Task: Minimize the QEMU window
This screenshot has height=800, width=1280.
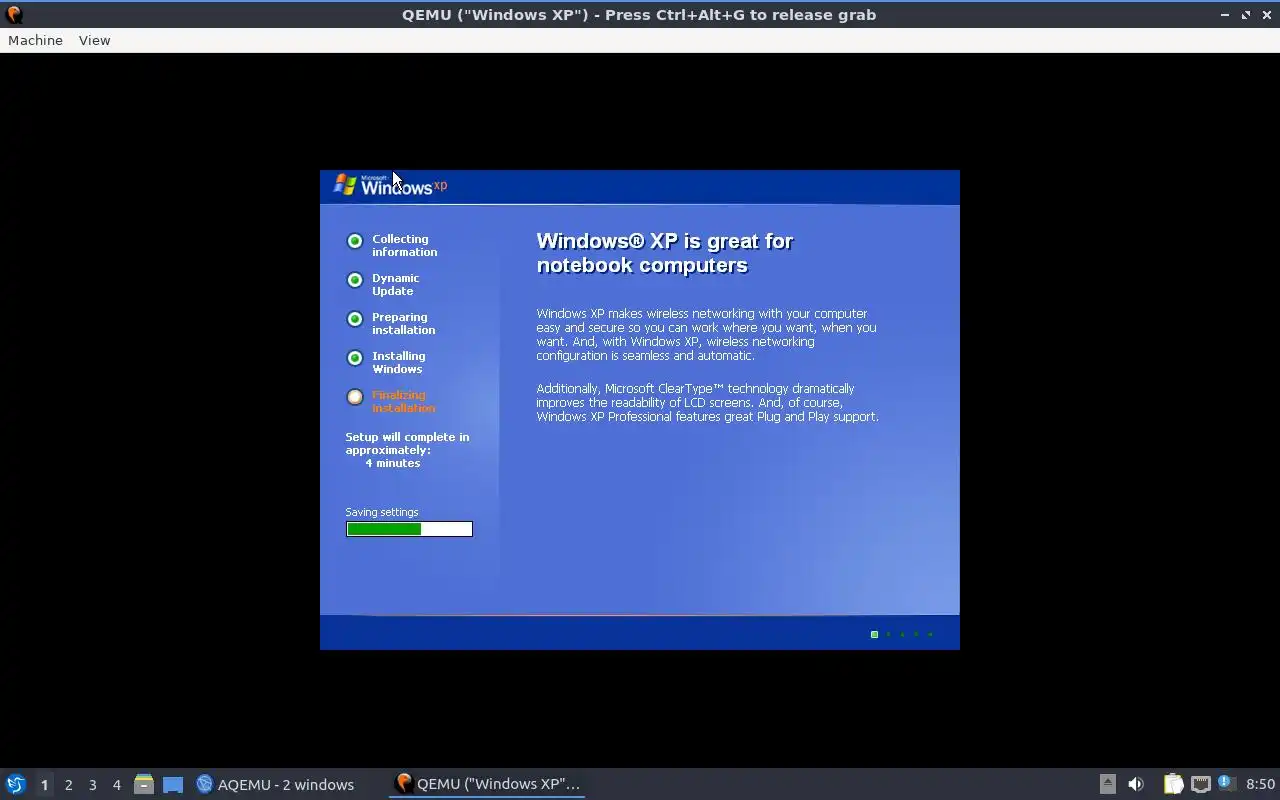Action: pos(1225,14)
